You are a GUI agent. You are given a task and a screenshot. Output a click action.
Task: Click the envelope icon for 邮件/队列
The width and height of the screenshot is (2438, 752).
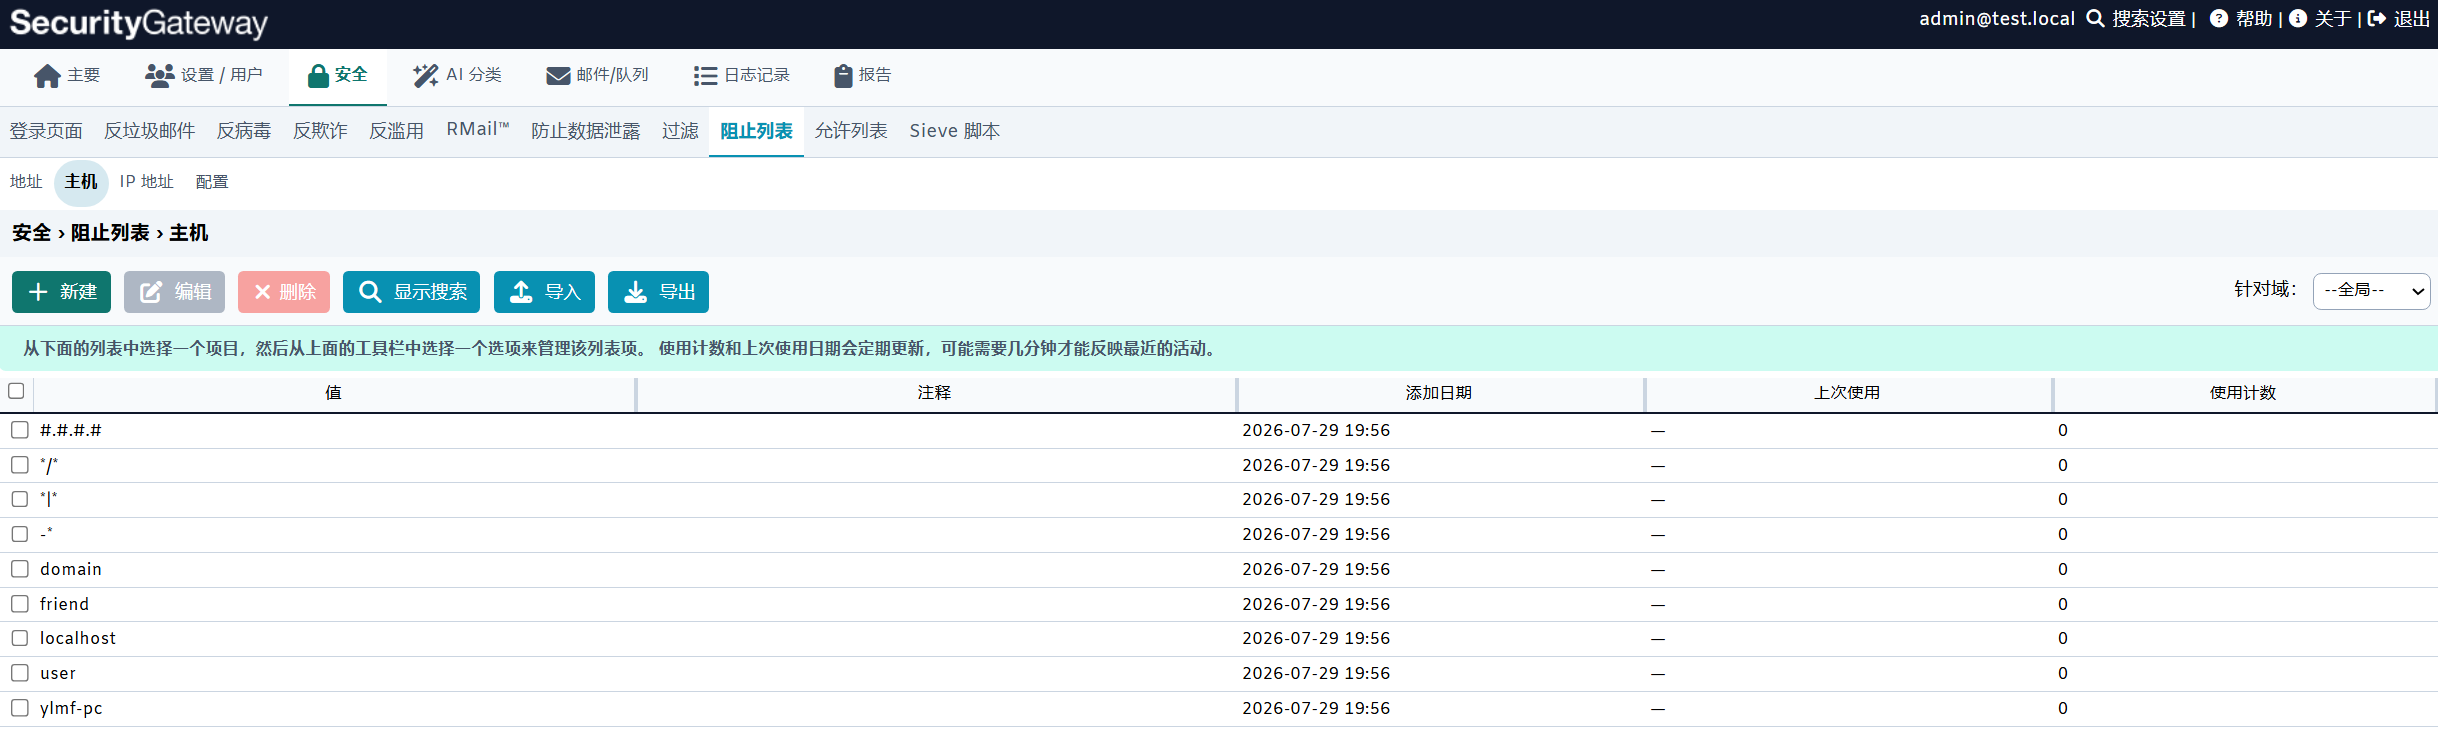pos(558,76)
